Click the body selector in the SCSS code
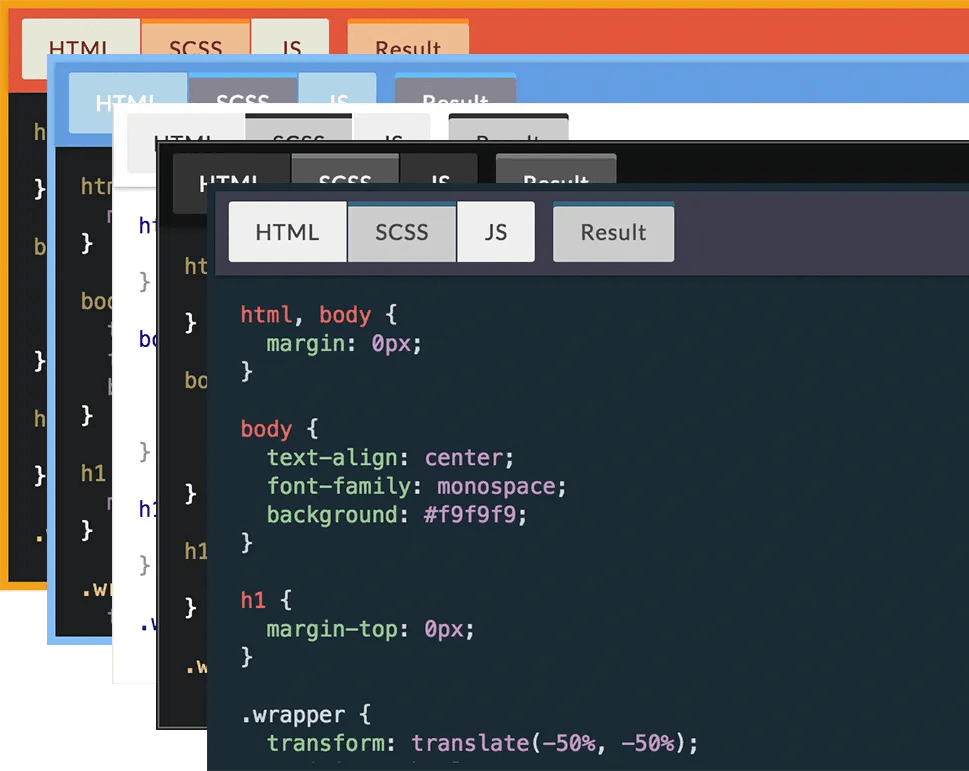969x771 pixels. coord(266,429)
